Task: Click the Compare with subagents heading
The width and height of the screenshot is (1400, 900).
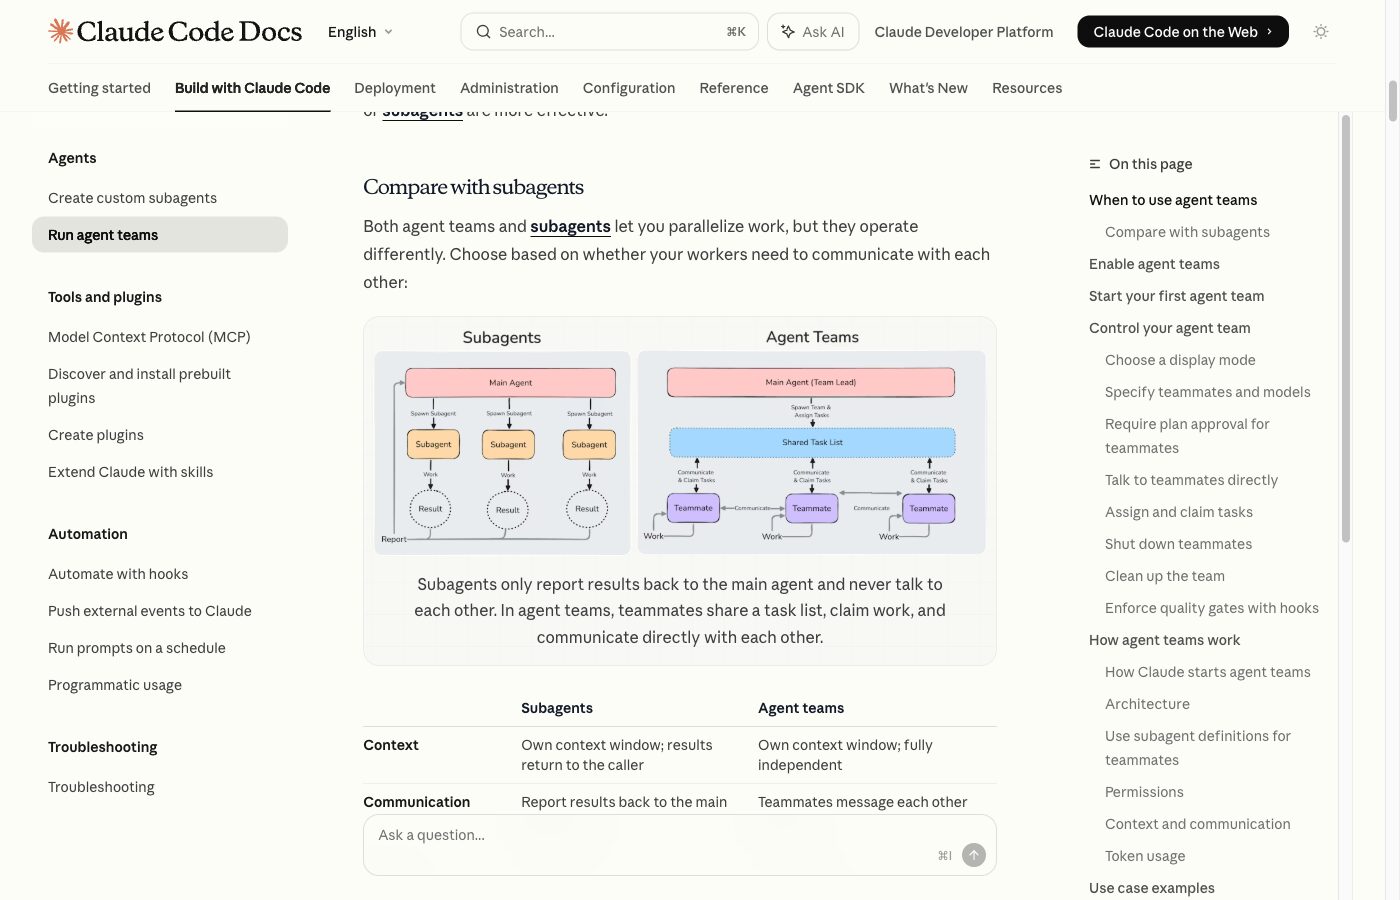Action: [x=473, y=187]
